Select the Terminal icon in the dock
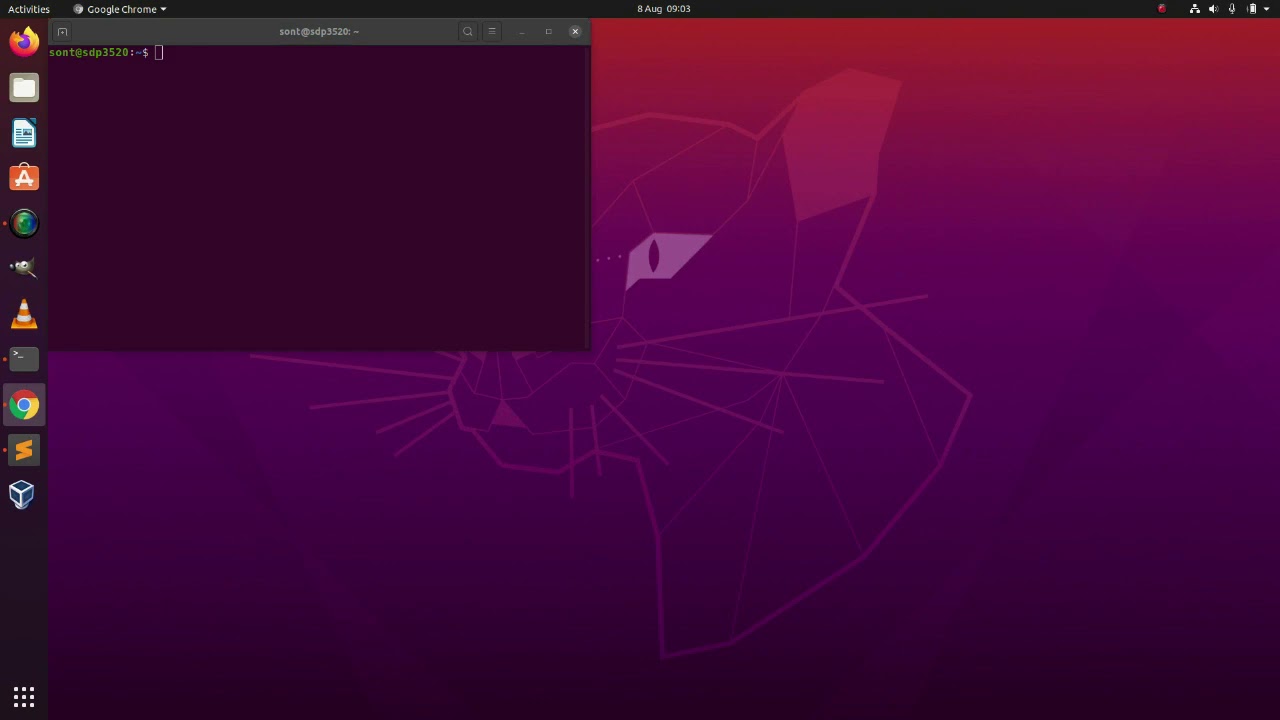This screenshot has height=720, width=1280. 24,358
